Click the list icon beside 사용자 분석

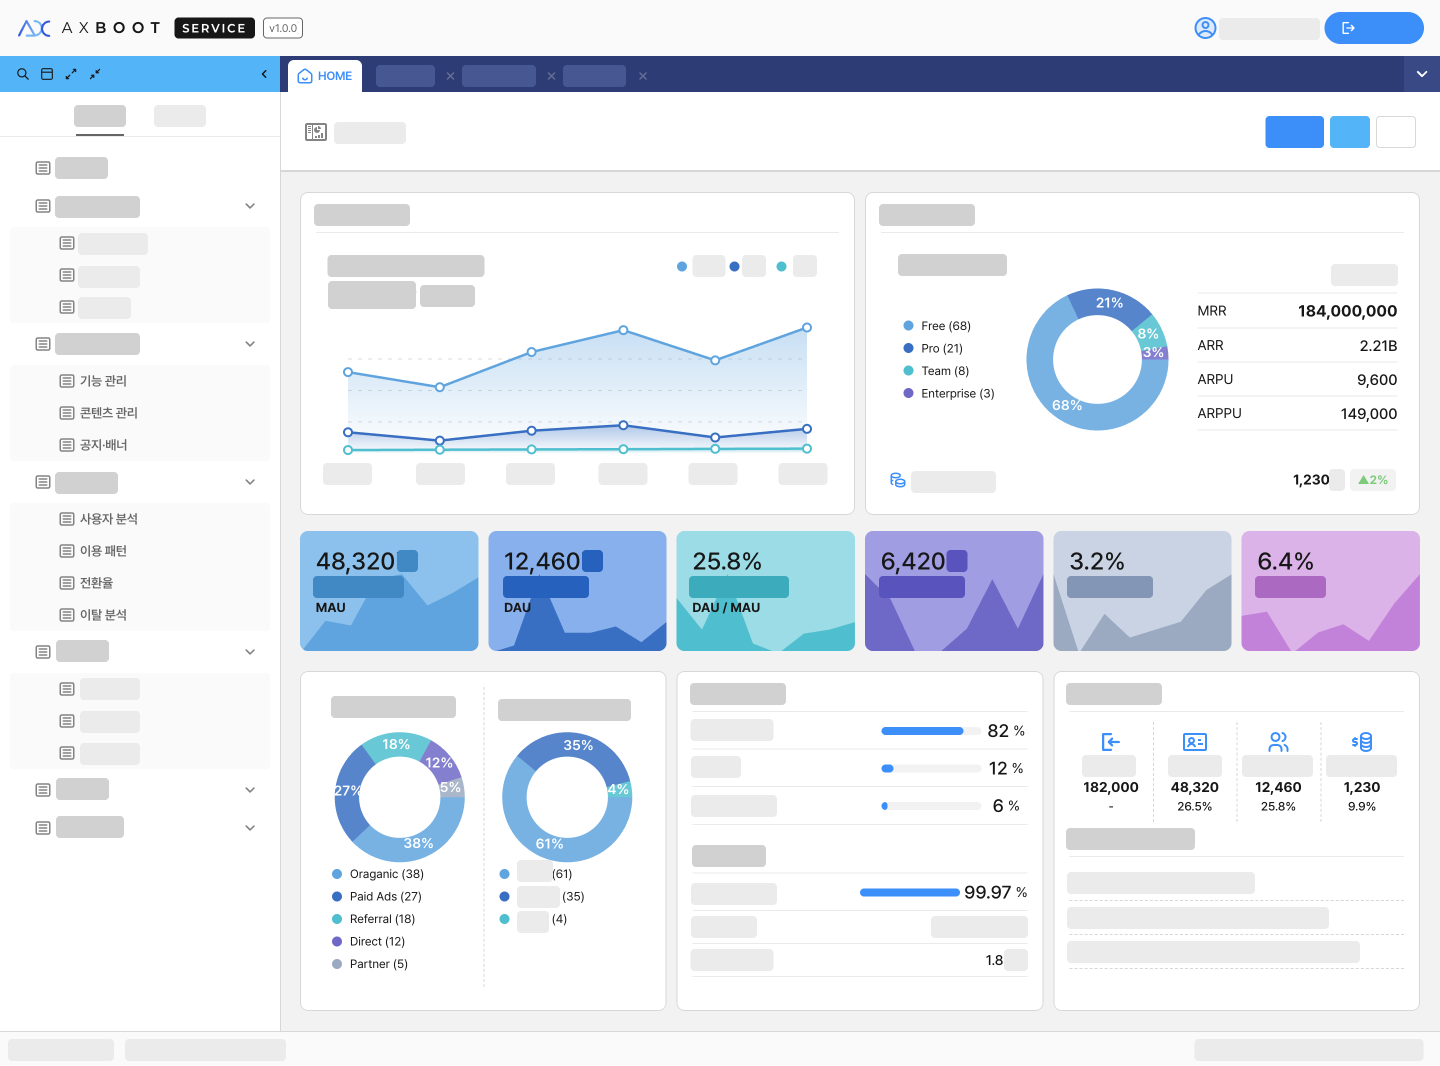tap(67, 519)
